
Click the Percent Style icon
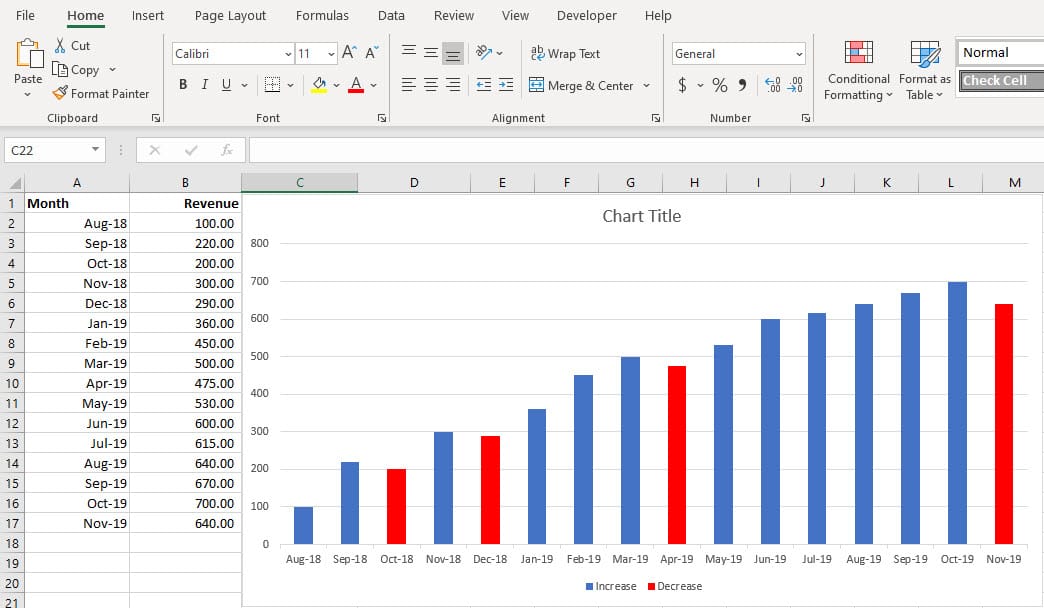pos(719,85)
